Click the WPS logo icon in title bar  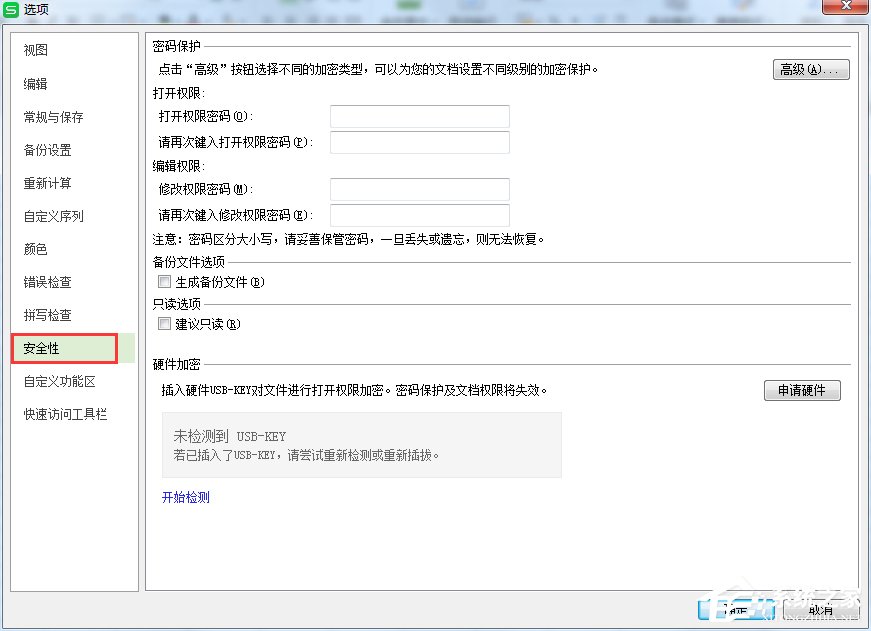tap(12, 7)
